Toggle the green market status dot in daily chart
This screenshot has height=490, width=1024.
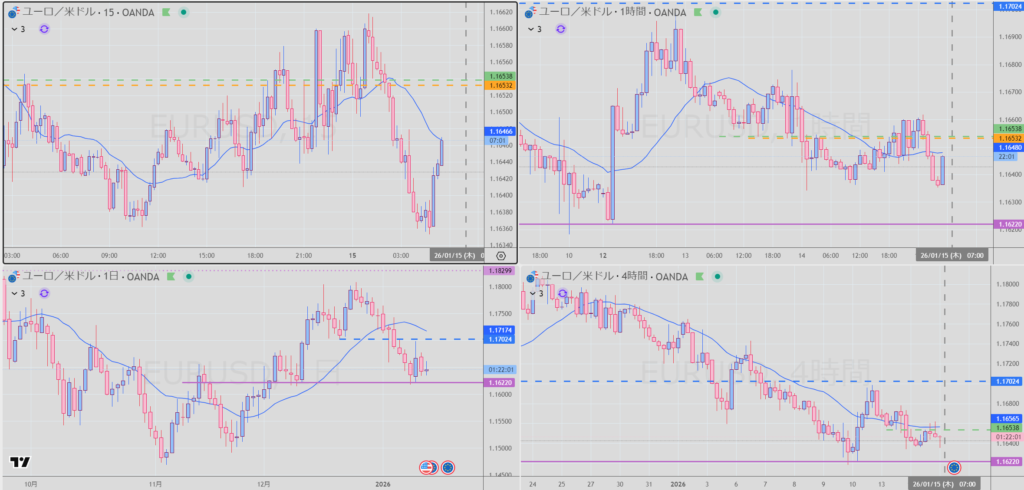[x=187, y=274]
